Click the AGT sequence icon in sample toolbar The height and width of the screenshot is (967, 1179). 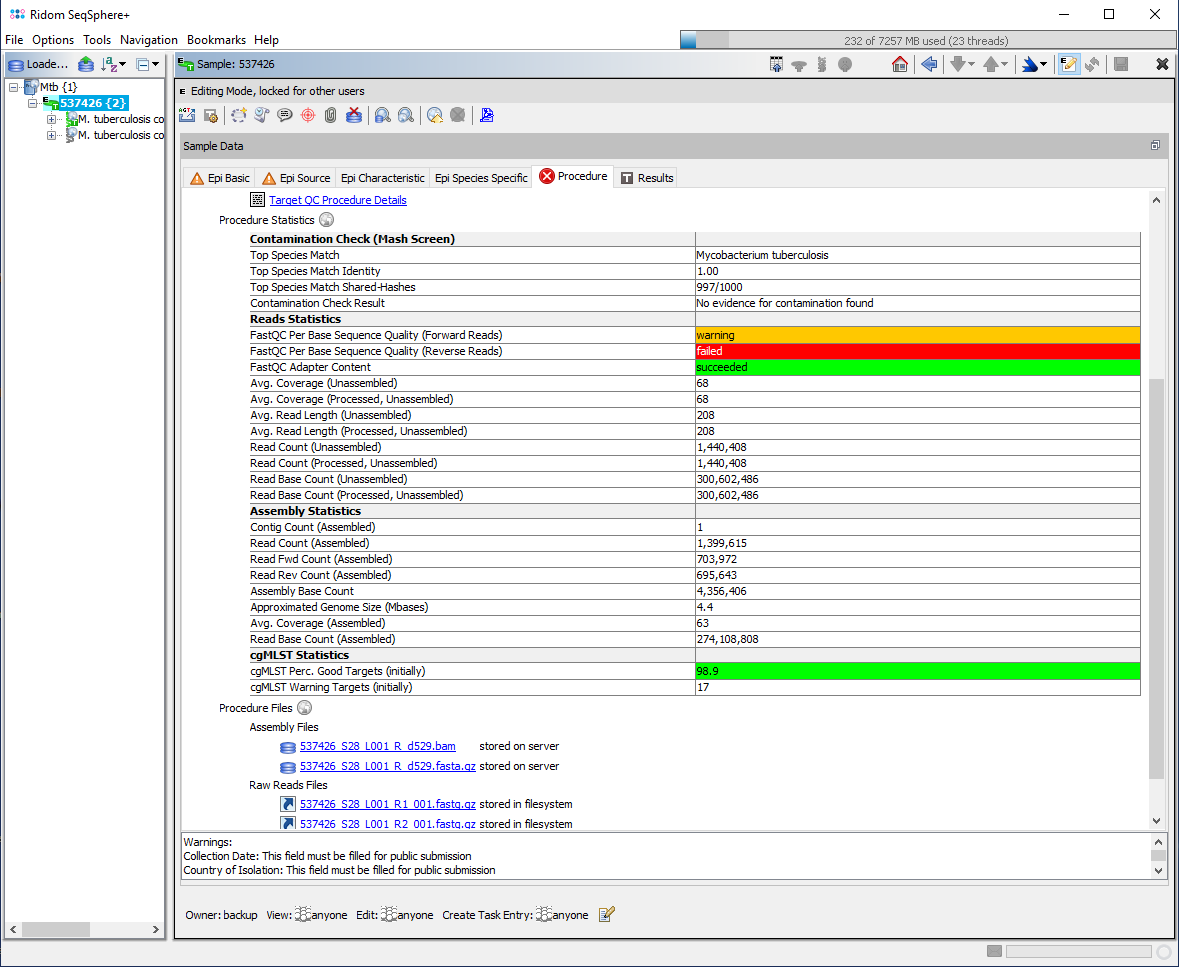[x=187, y=115]
